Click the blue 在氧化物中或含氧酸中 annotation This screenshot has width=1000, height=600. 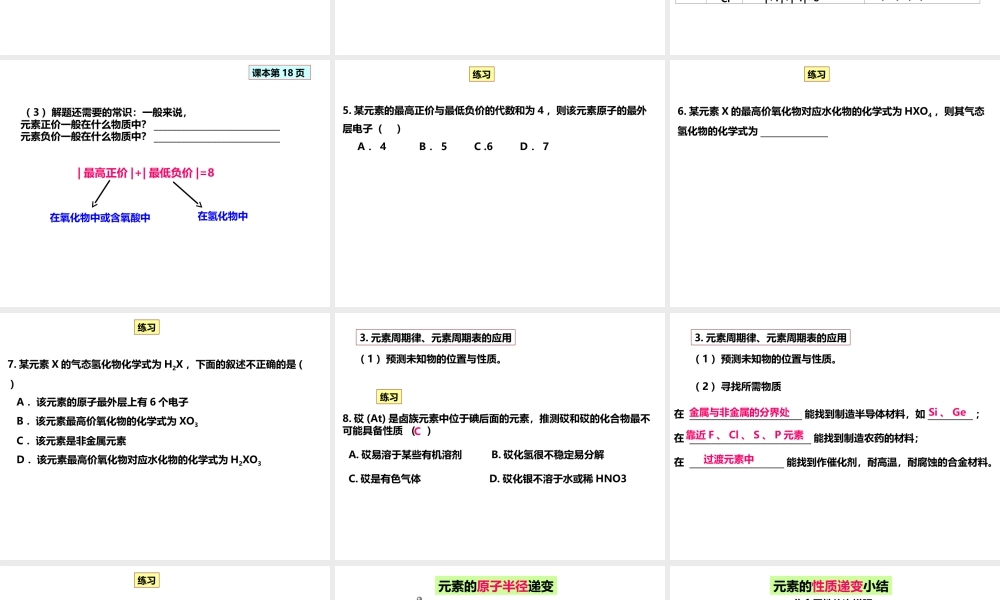[100, 218]
